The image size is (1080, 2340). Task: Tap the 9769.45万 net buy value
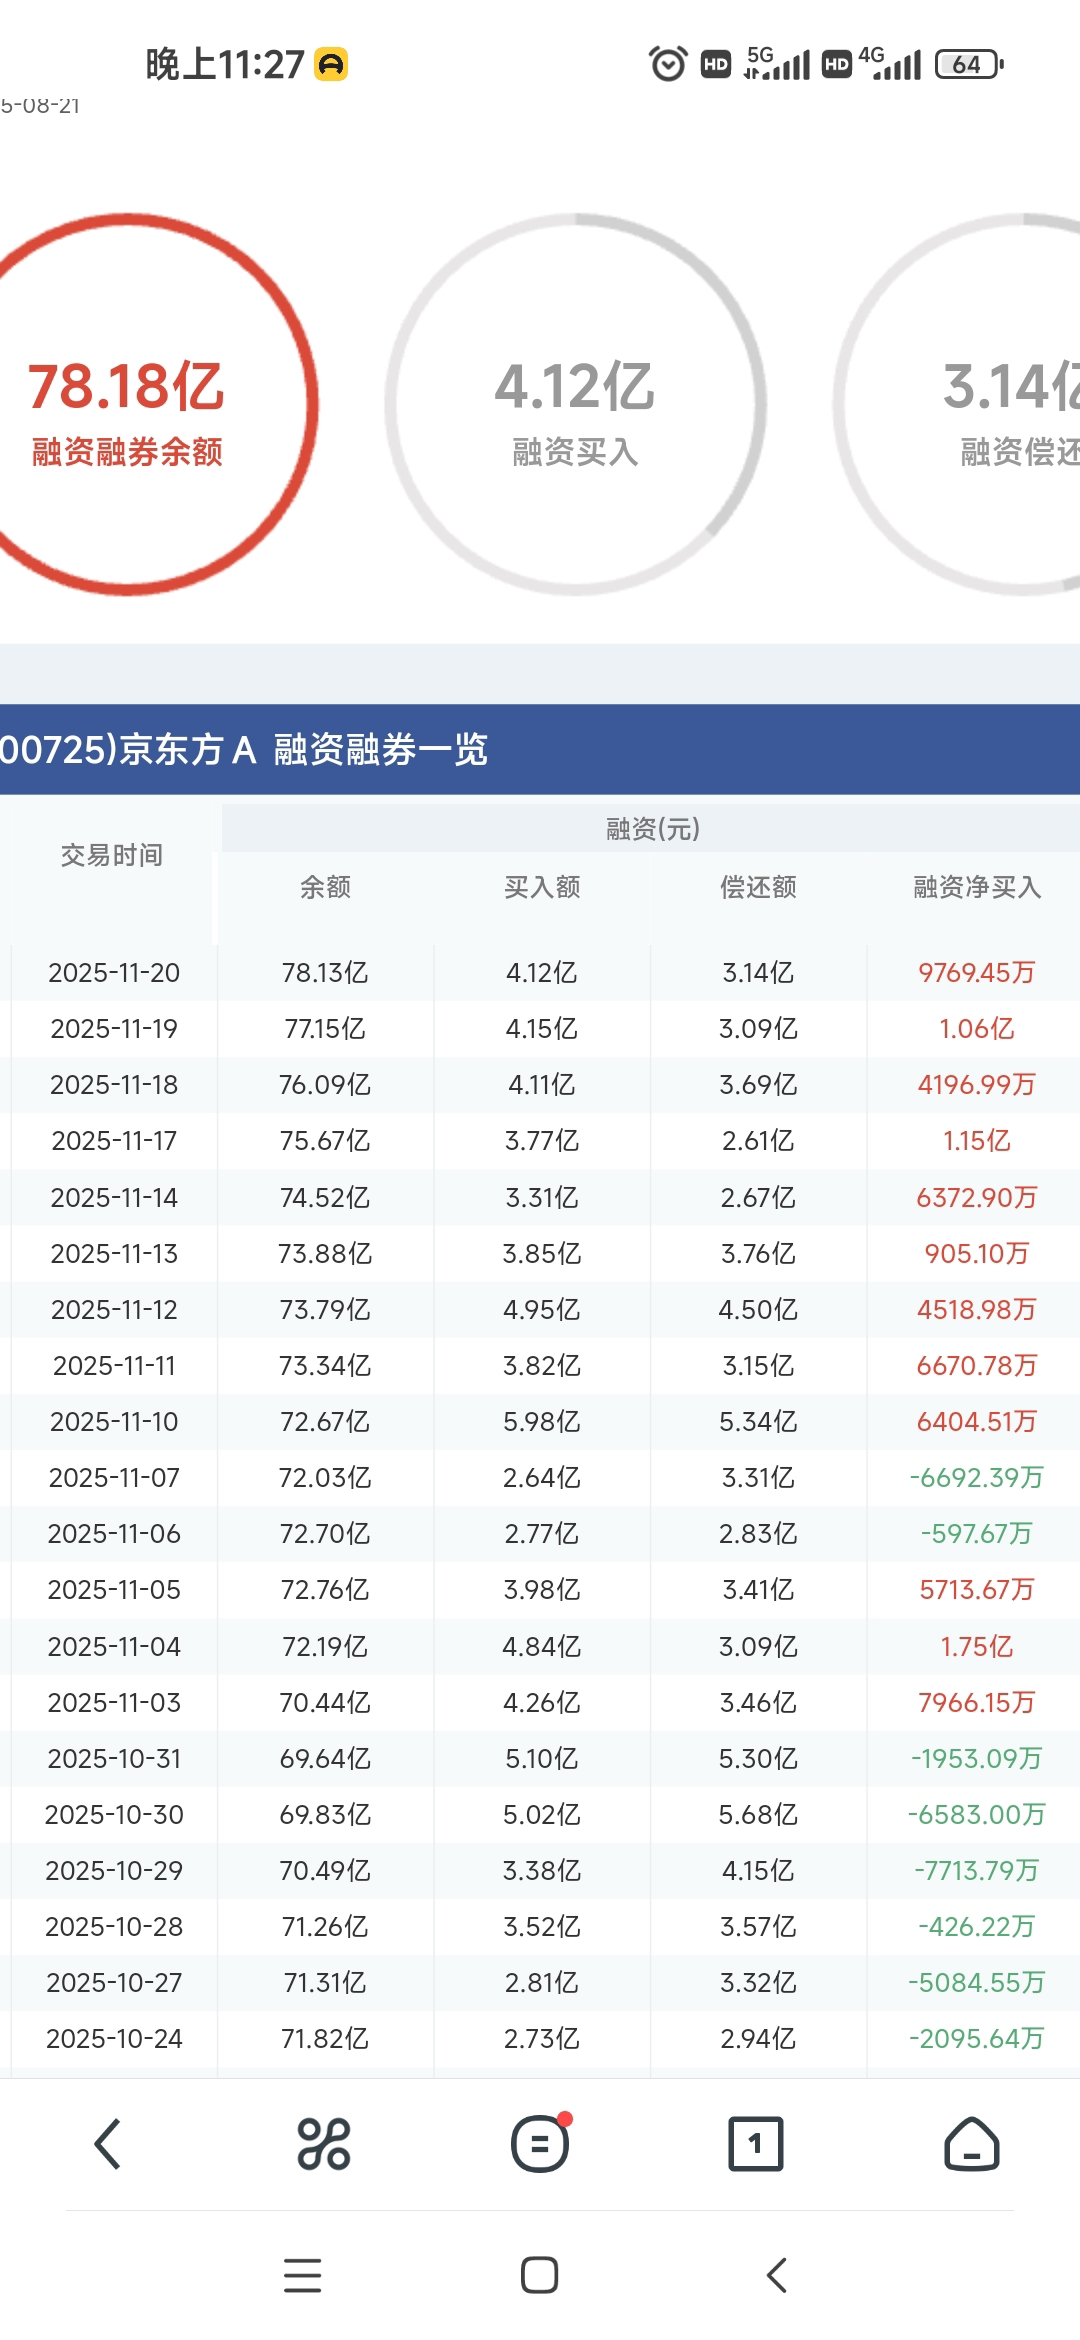pos(977,973)
